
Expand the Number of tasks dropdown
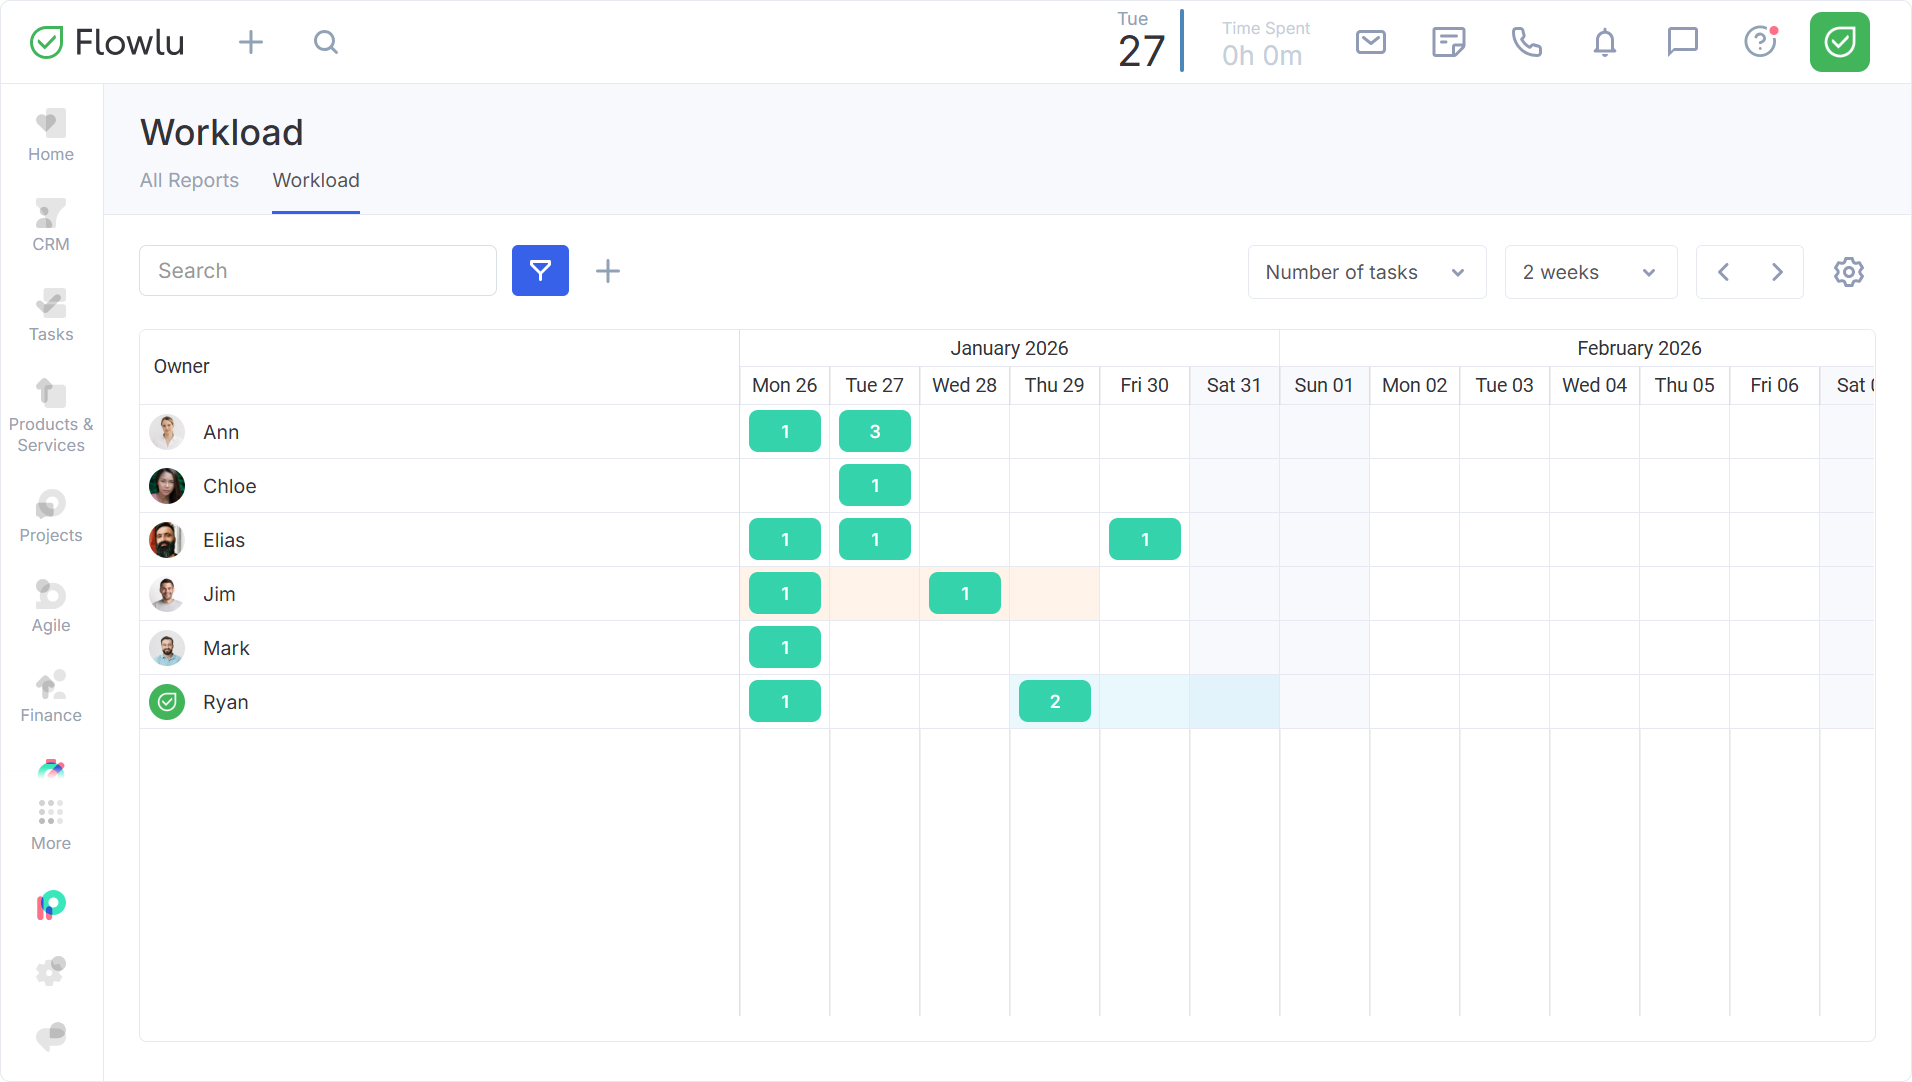point(1366,272)
